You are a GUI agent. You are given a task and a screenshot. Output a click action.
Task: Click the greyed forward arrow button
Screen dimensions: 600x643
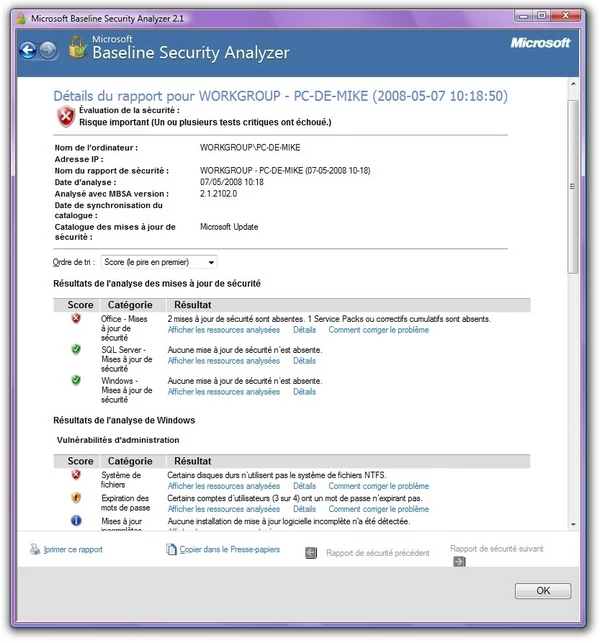tap(48, 50)
